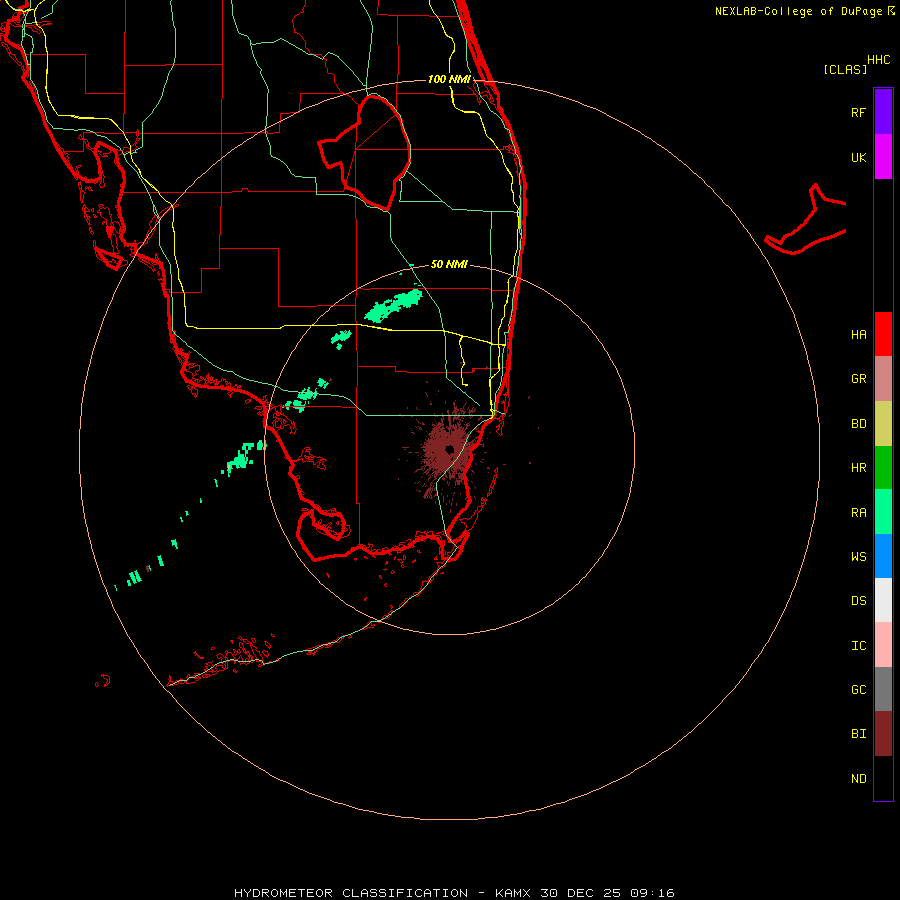Click the ND black legend swatch
The height and width of the screenshot is (900, 900).
(883, 778)
